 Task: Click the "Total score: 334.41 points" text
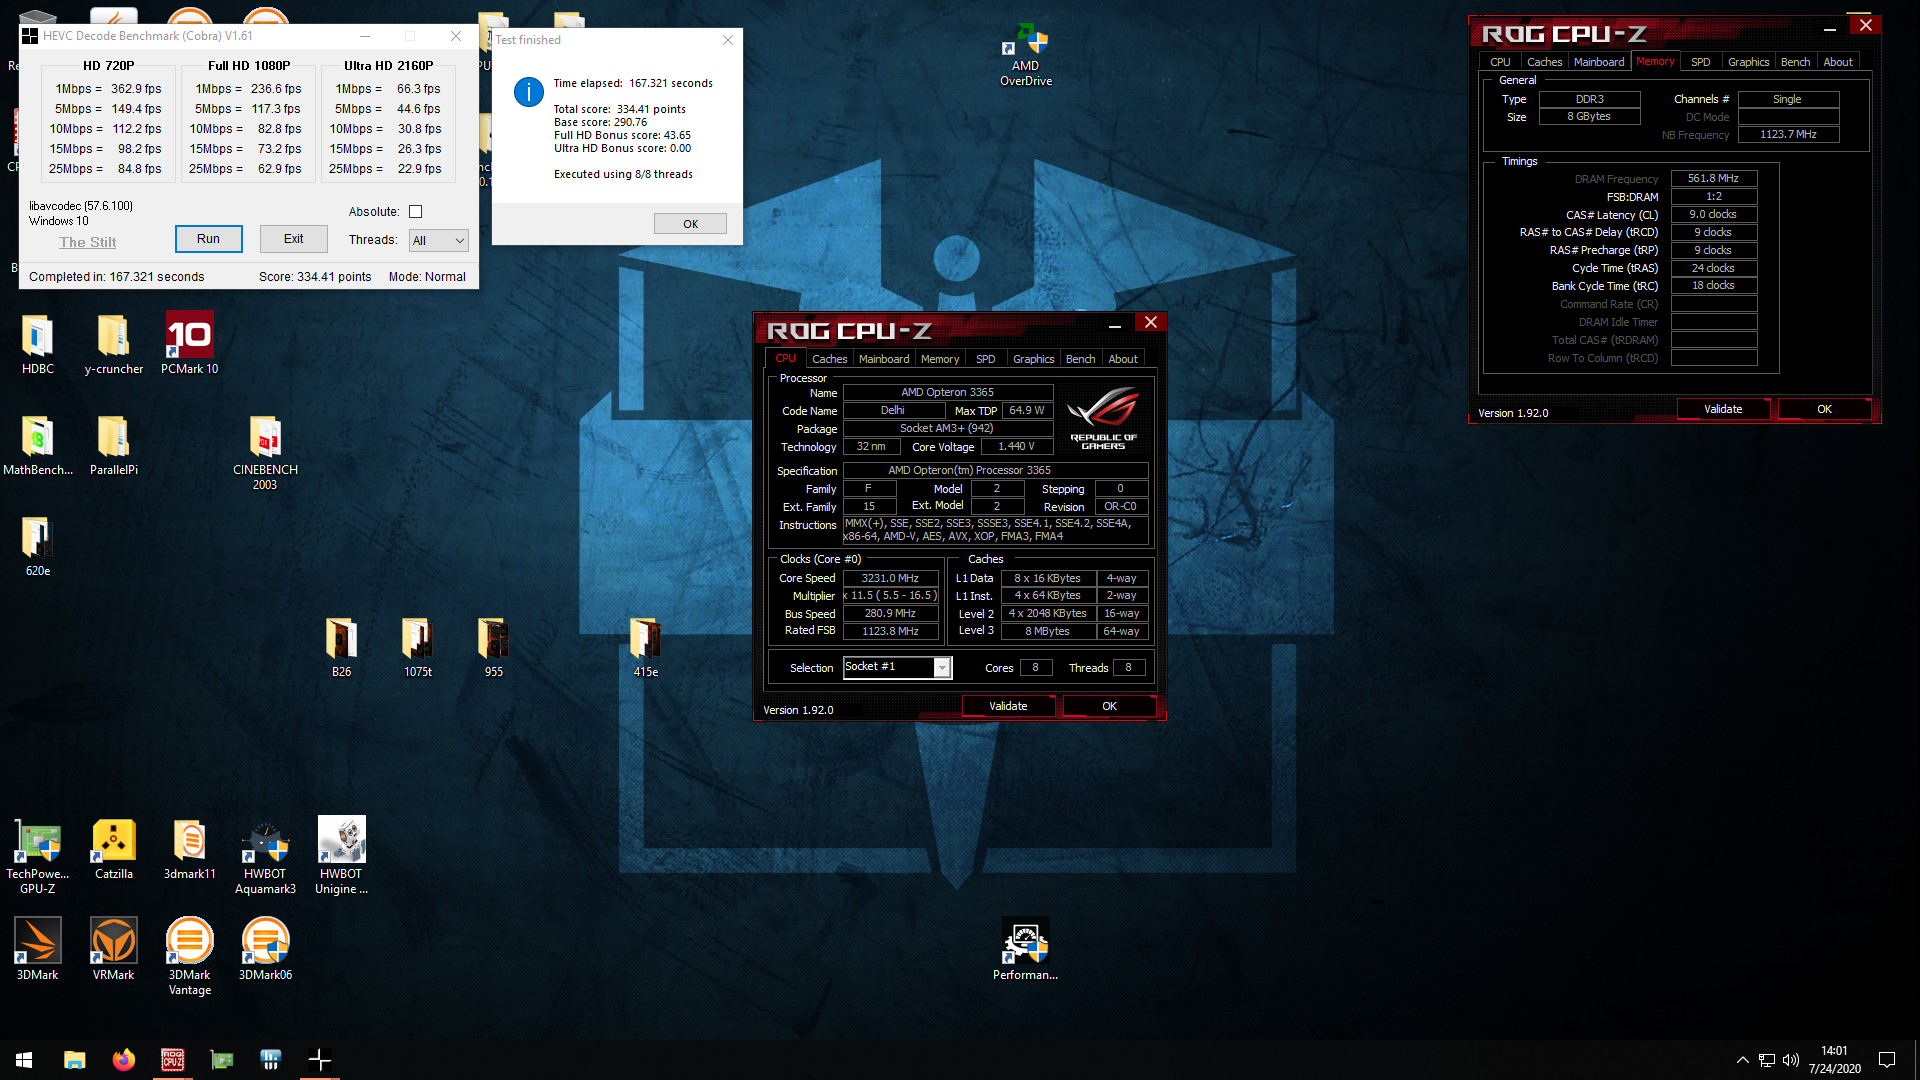620,109
